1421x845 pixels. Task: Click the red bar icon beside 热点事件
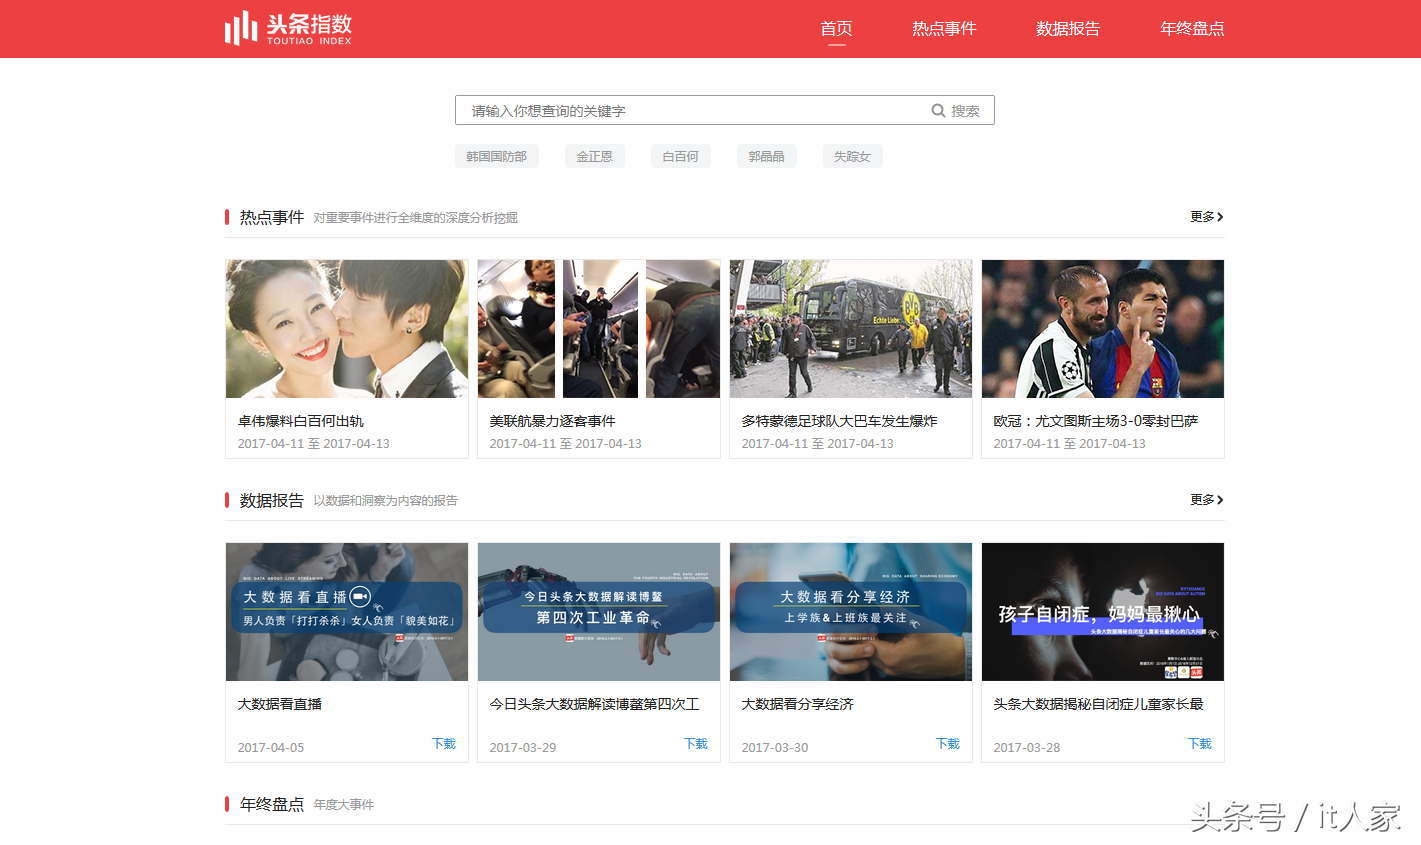pyautogui.click(x=227, y=216)
